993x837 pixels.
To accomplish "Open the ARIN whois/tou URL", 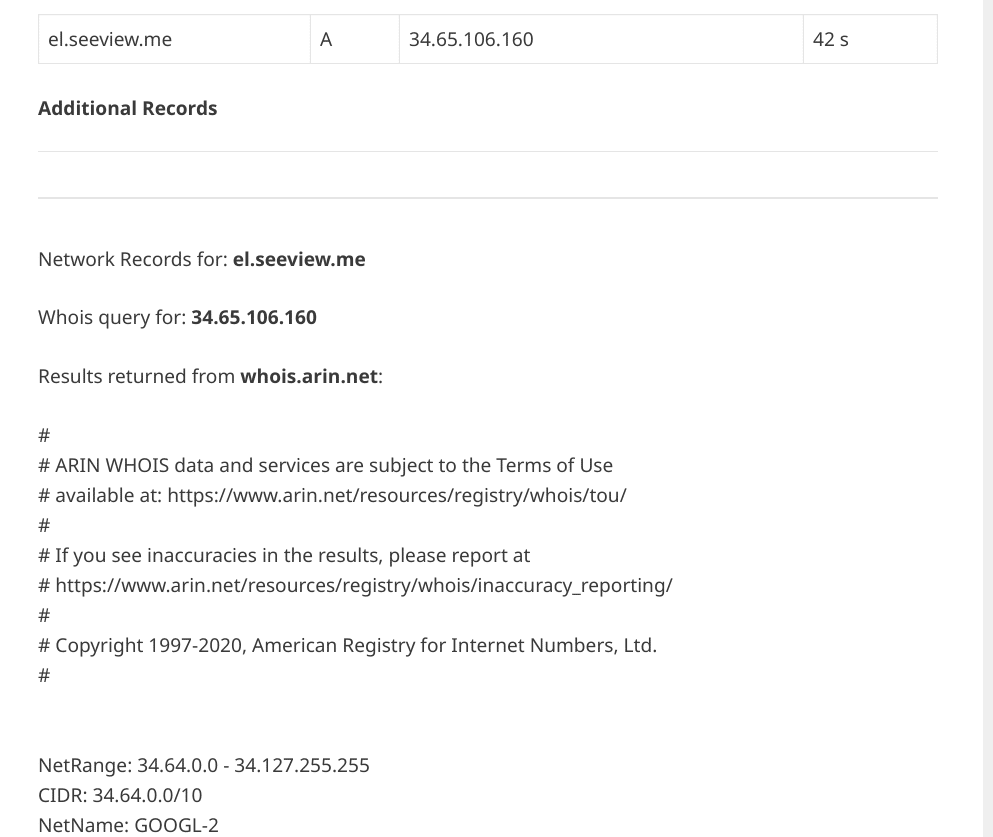I will point(397,495).
